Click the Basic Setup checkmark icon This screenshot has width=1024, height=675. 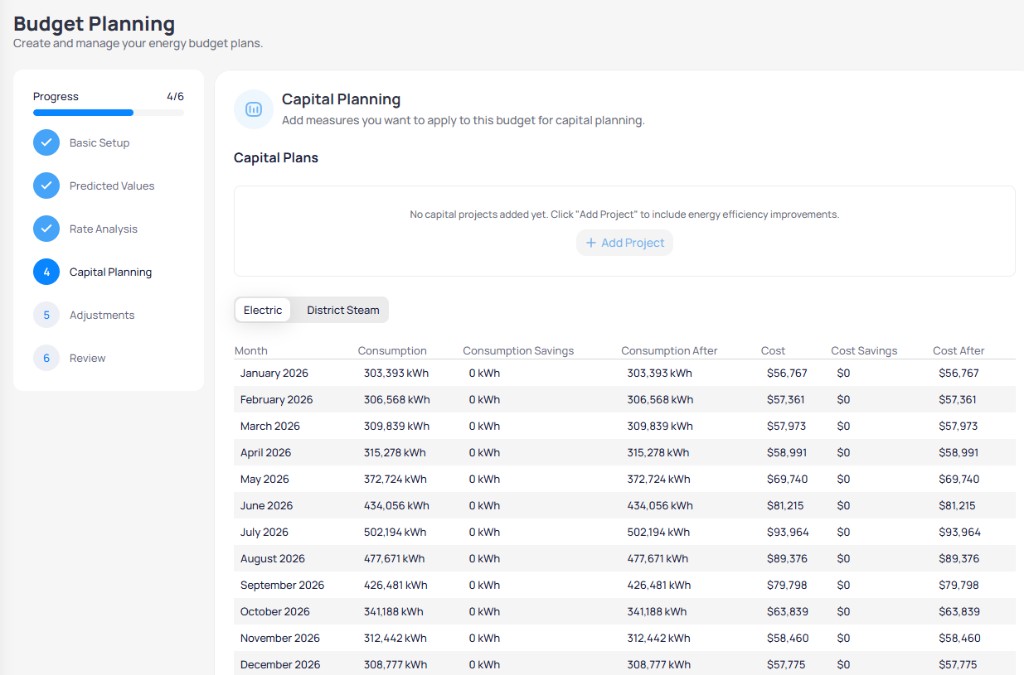click(x=46, y=142)
